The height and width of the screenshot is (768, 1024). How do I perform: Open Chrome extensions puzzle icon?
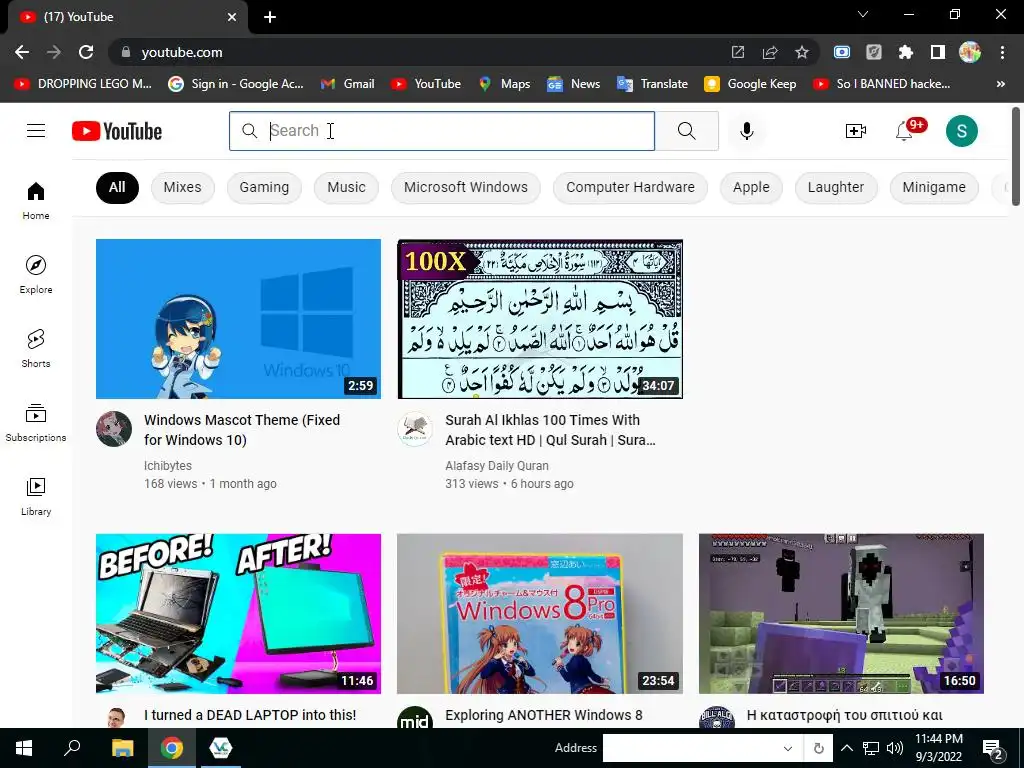coord(905,52)
